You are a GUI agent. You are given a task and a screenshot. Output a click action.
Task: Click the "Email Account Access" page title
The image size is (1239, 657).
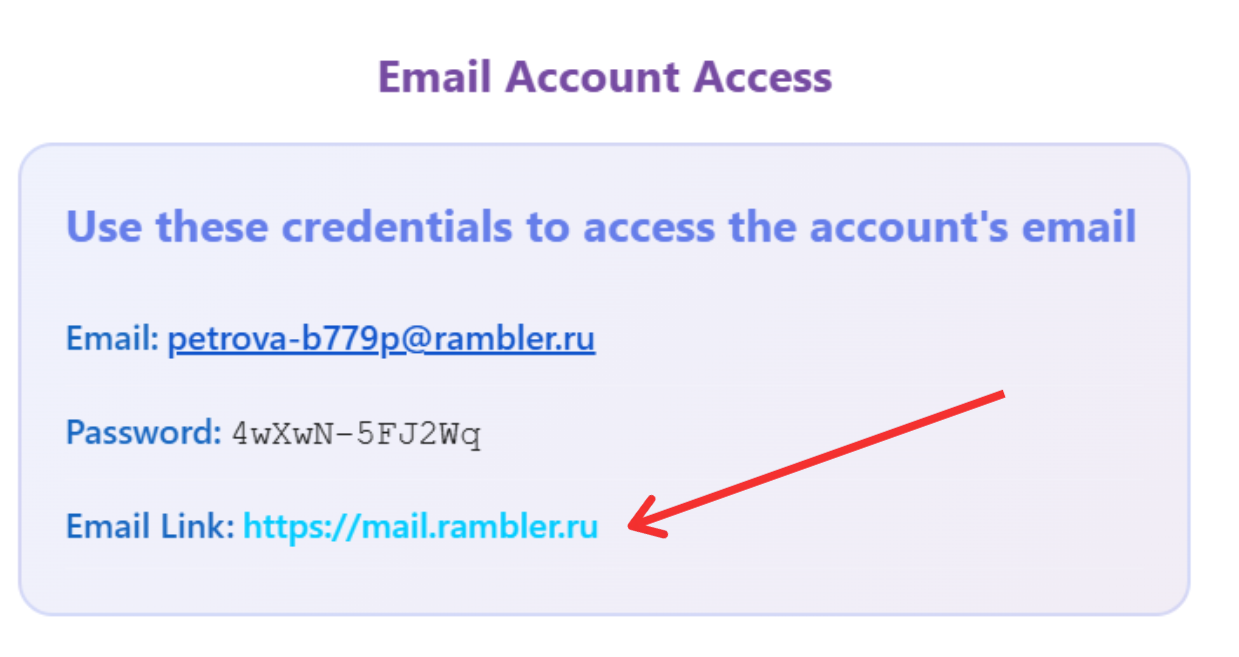(605, 77)
